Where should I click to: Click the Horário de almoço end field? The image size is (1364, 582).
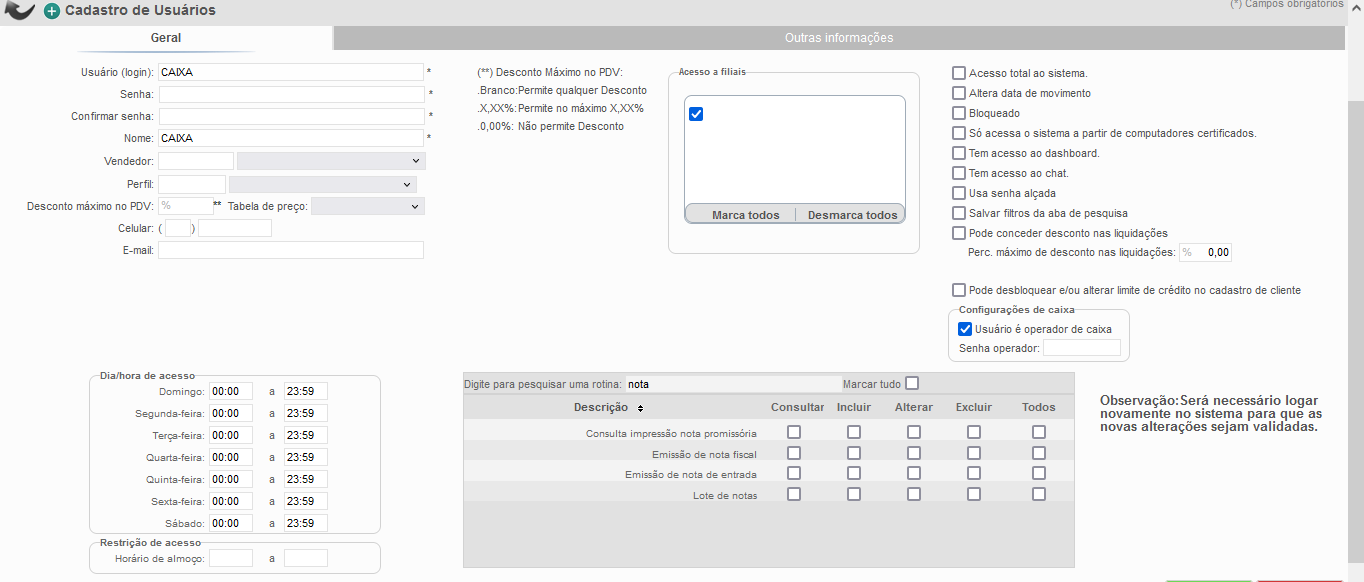pos(306,558)
